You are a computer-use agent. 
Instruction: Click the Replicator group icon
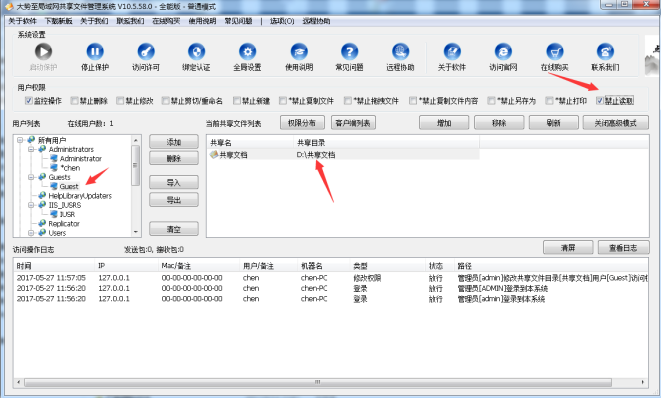[x=42, y=223]
